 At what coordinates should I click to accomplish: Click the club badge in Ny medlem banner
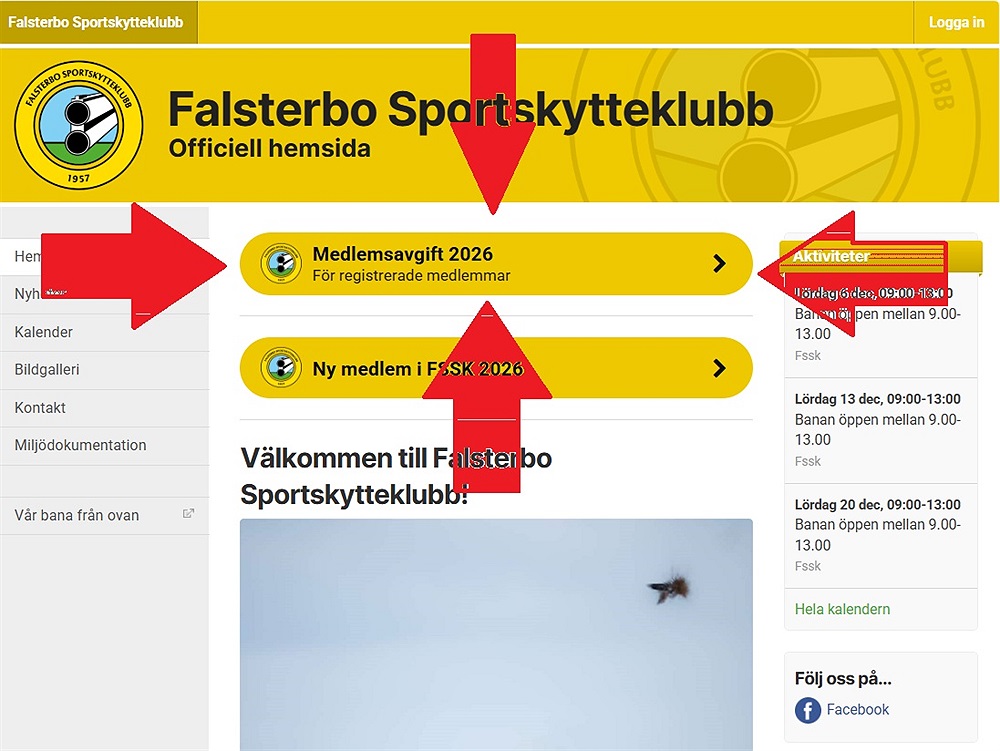point(281,367)
